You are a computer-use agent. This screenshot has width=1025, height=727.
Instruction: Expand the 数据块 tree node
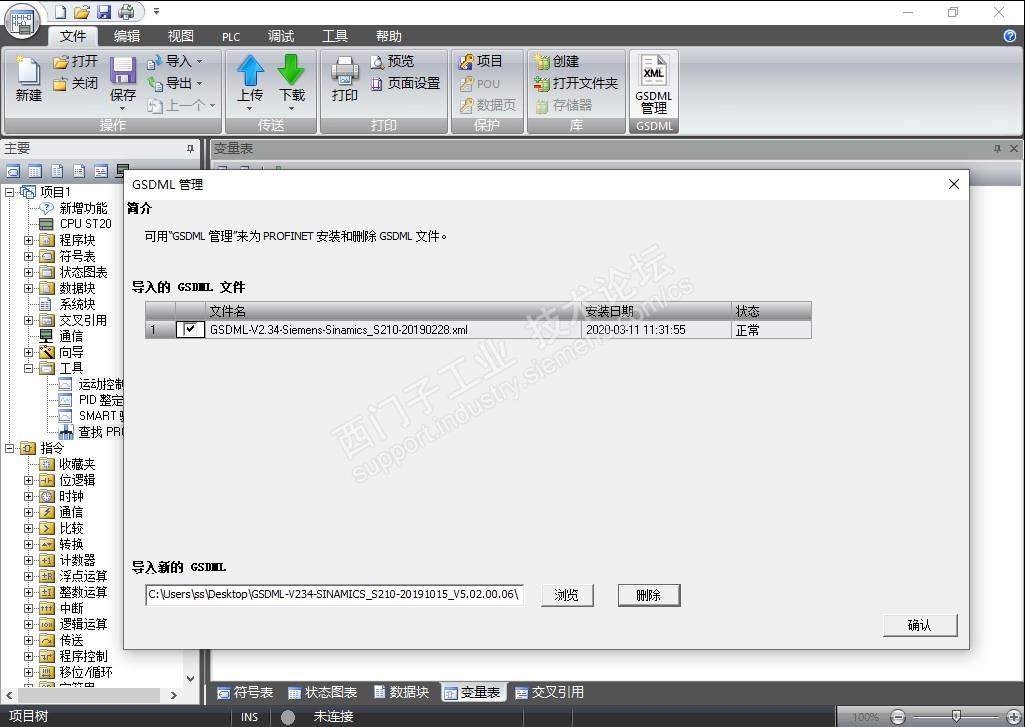28,288
